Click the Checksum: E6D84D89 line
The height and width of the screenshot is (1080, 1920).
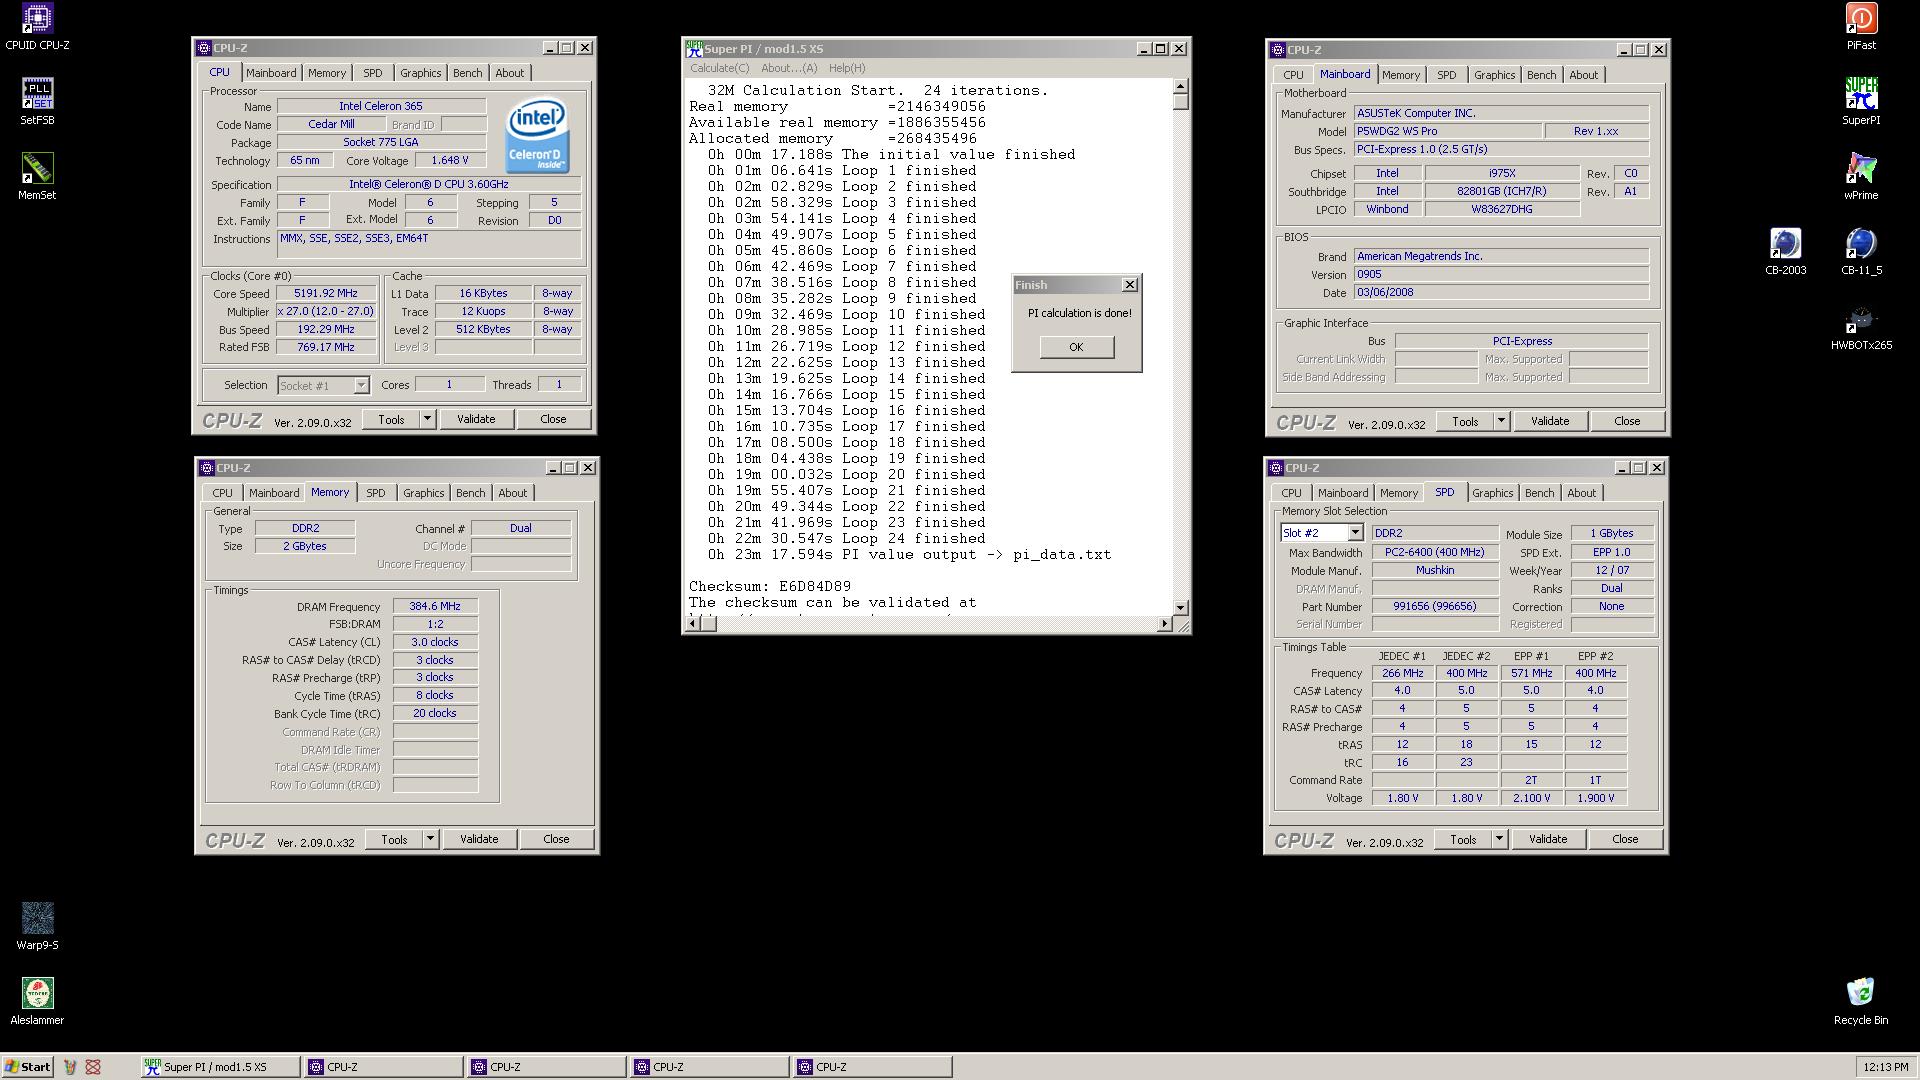coord(770,587)
